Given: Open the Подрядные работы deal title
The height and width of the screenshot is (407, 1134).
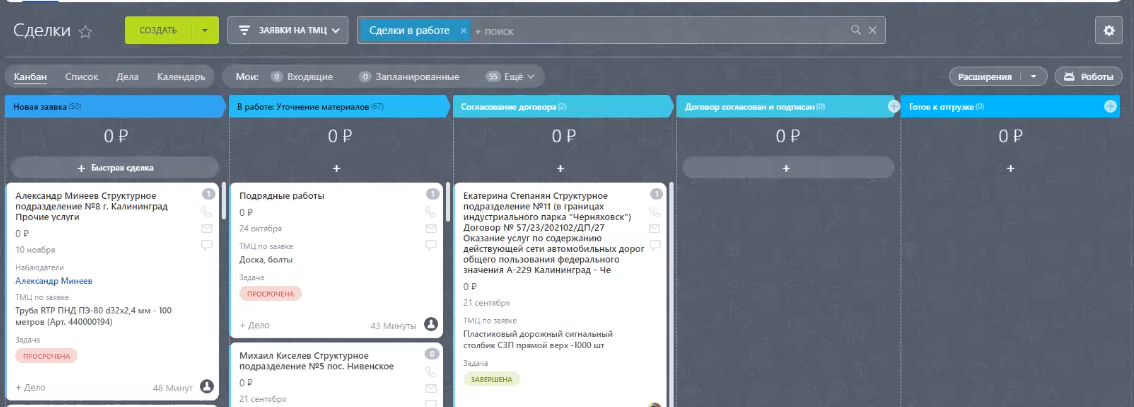Looking at the screenshot, I should click(282, 196).
